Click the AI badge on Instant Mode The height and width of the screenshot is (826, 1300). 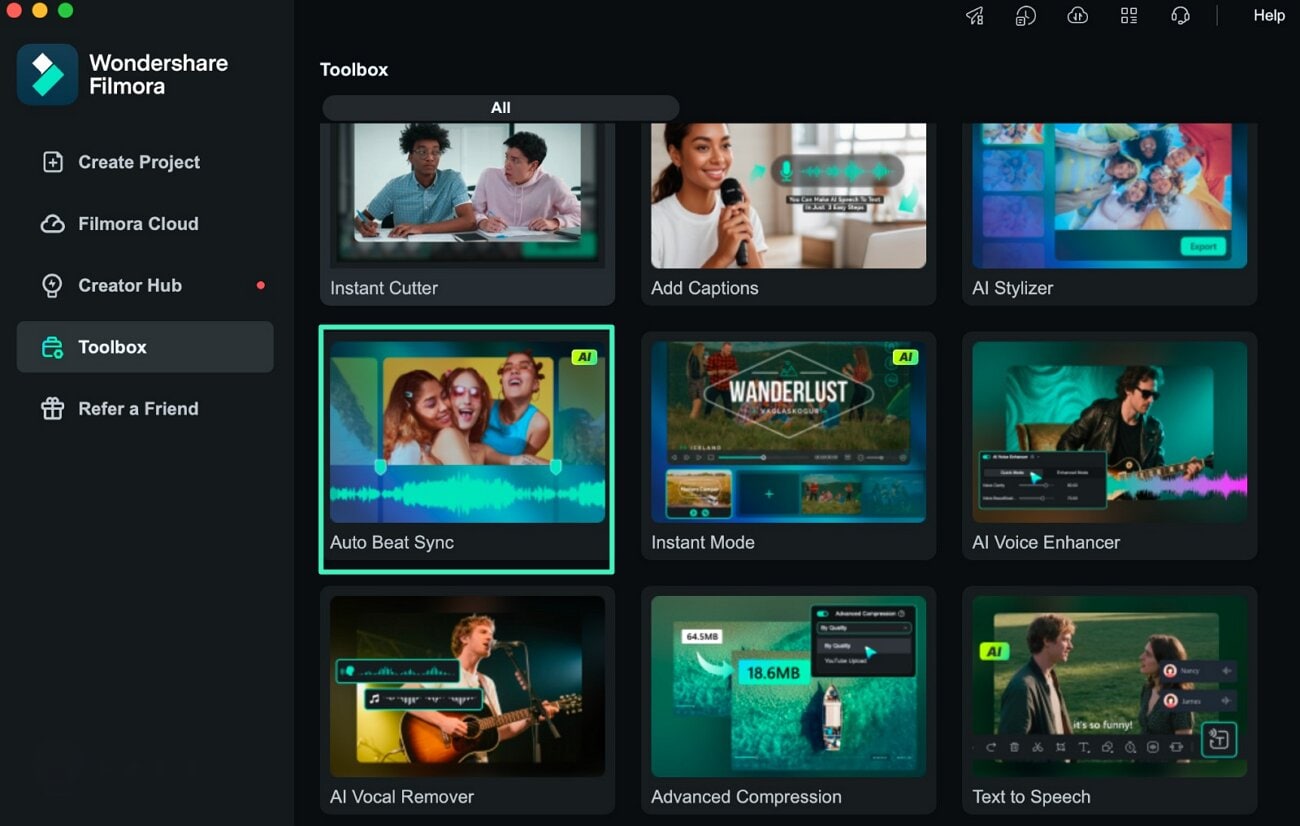905,357
